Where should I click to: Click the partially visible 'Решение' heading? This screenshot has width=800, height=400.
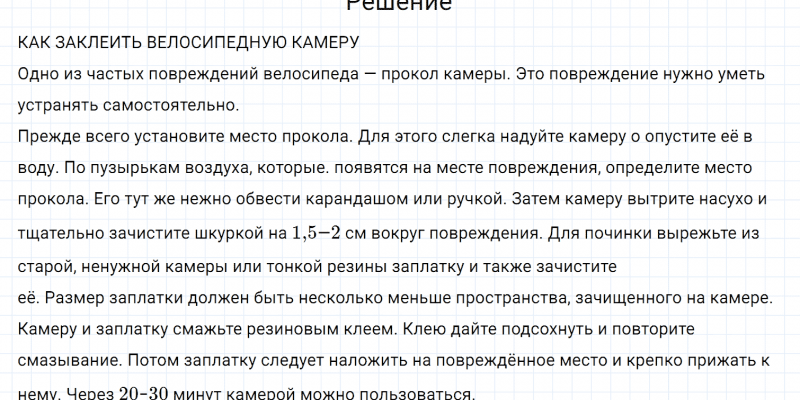point(399,5)
